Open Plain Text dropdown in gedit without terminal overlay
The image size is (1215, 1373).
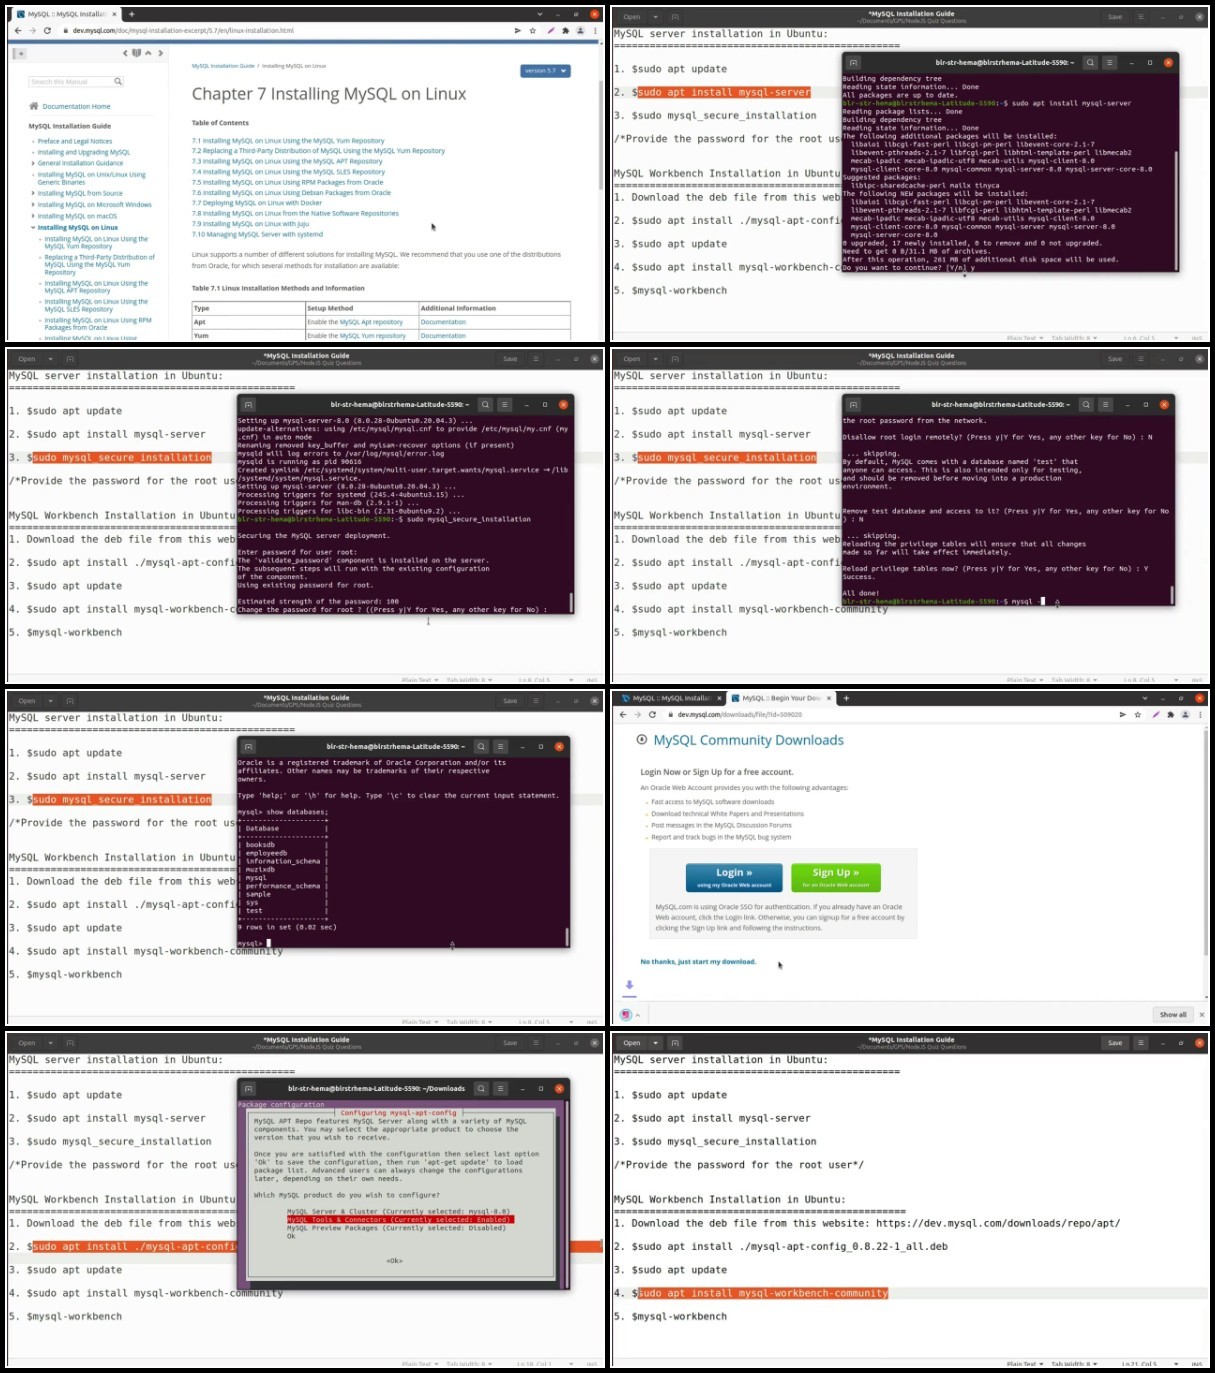pos(1024,1364)
